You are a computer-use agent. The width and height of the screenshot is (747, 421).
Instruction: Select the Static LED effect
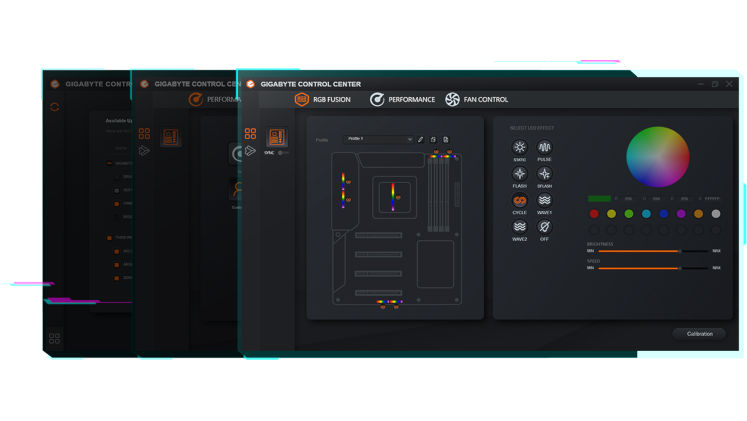tap(519, 148)
